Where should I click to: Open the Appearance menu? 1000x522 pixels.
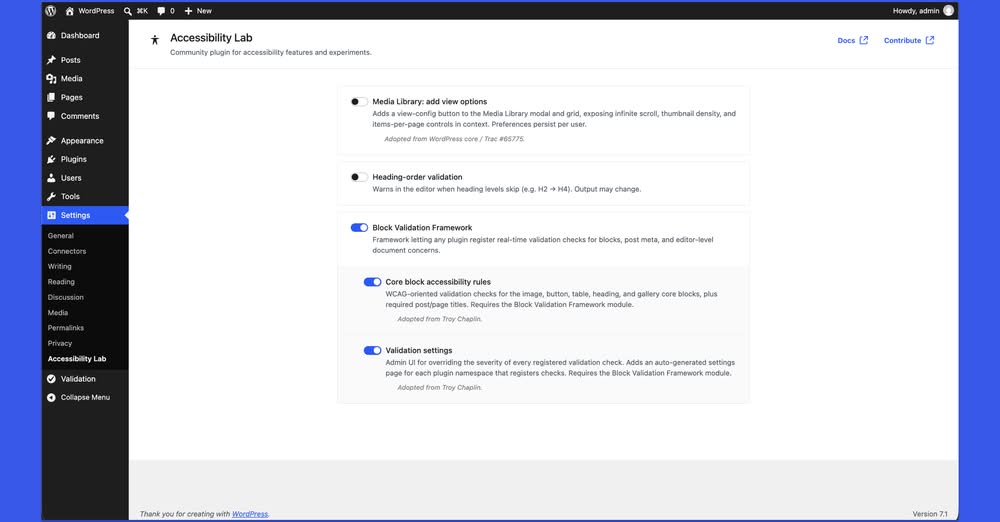pos(85,140)
